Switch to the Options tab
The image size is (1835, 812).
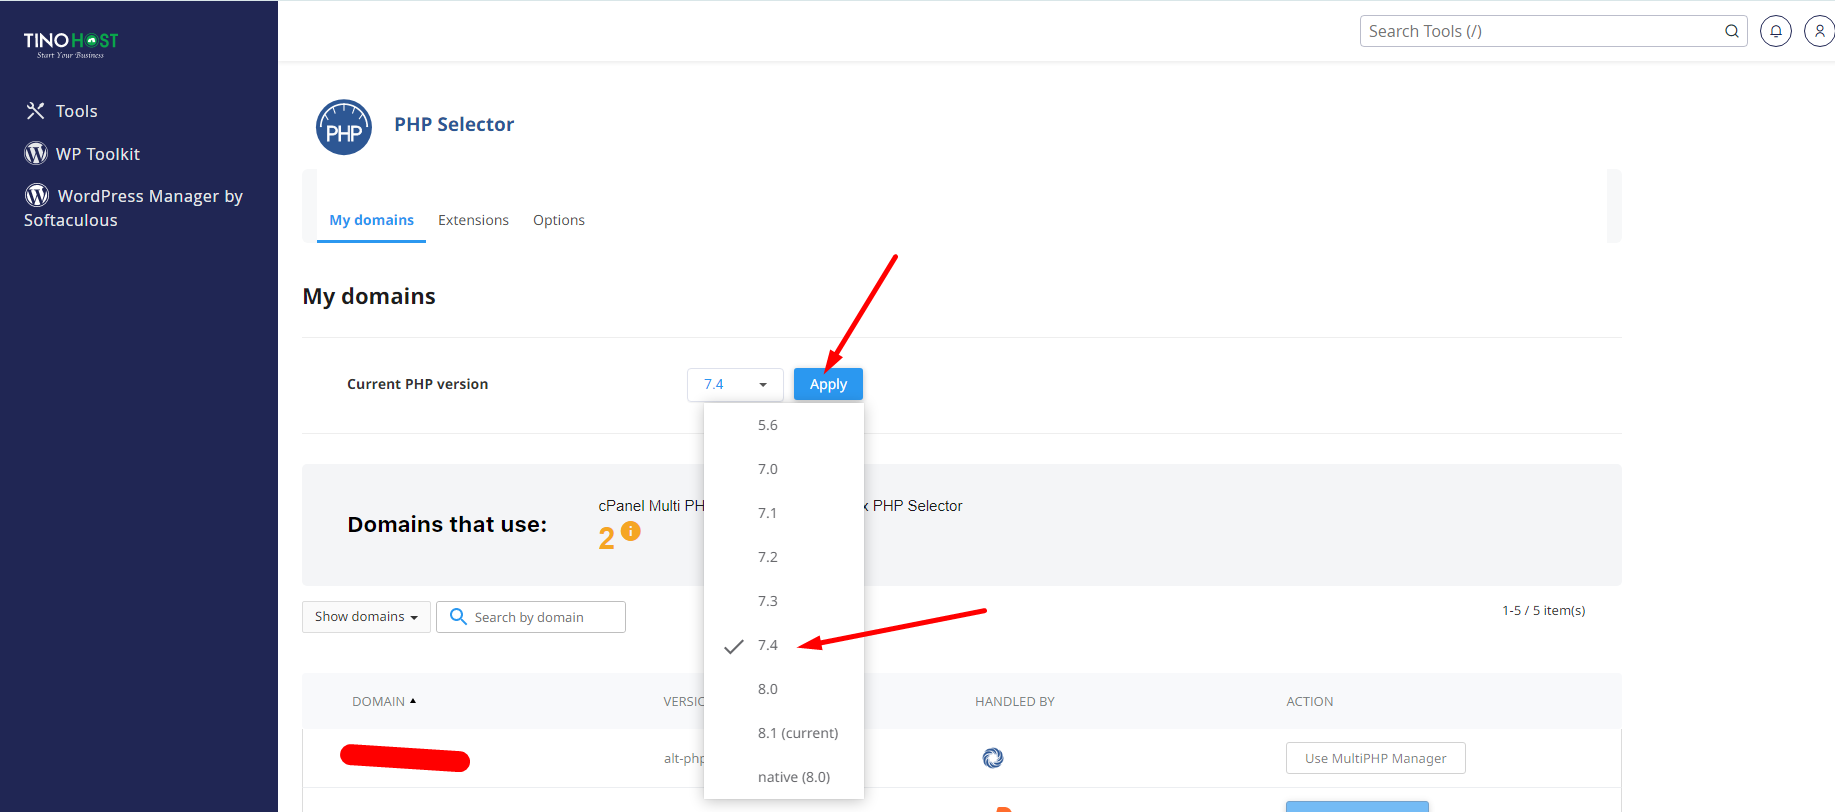(559, 220)
